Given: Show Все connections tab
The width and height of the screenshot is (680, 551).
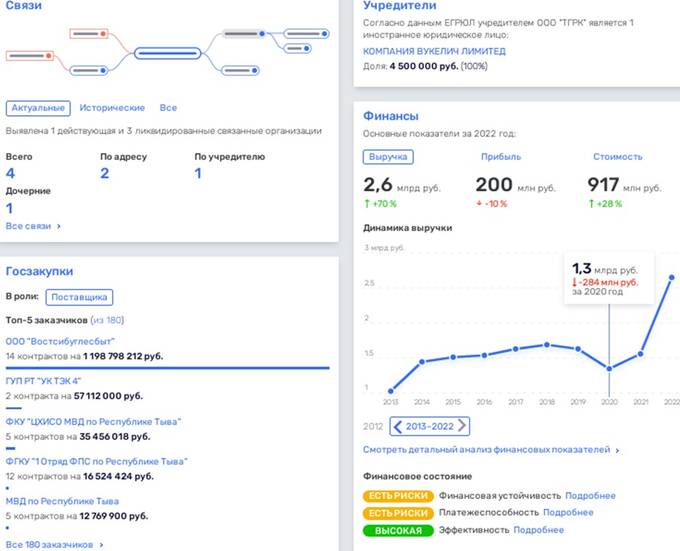Looking at the screenshot, I should pos(168,108).
